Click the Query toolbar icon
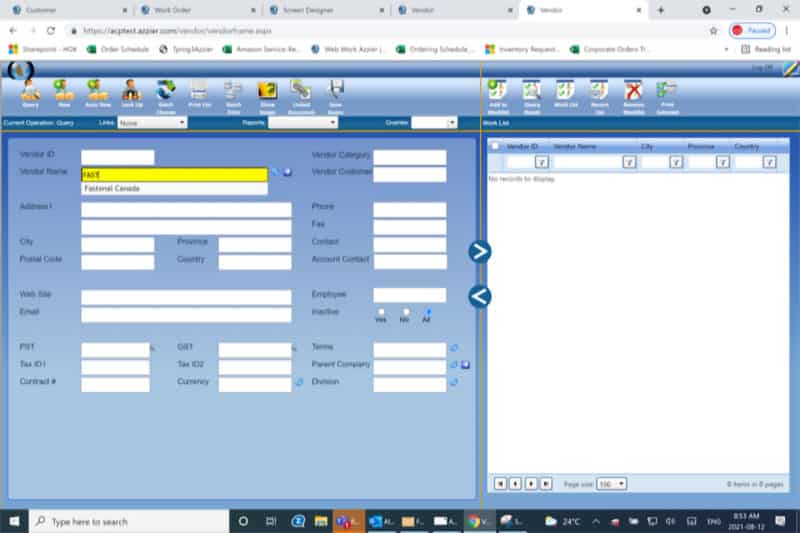The image size is (800, 533). 30,92
